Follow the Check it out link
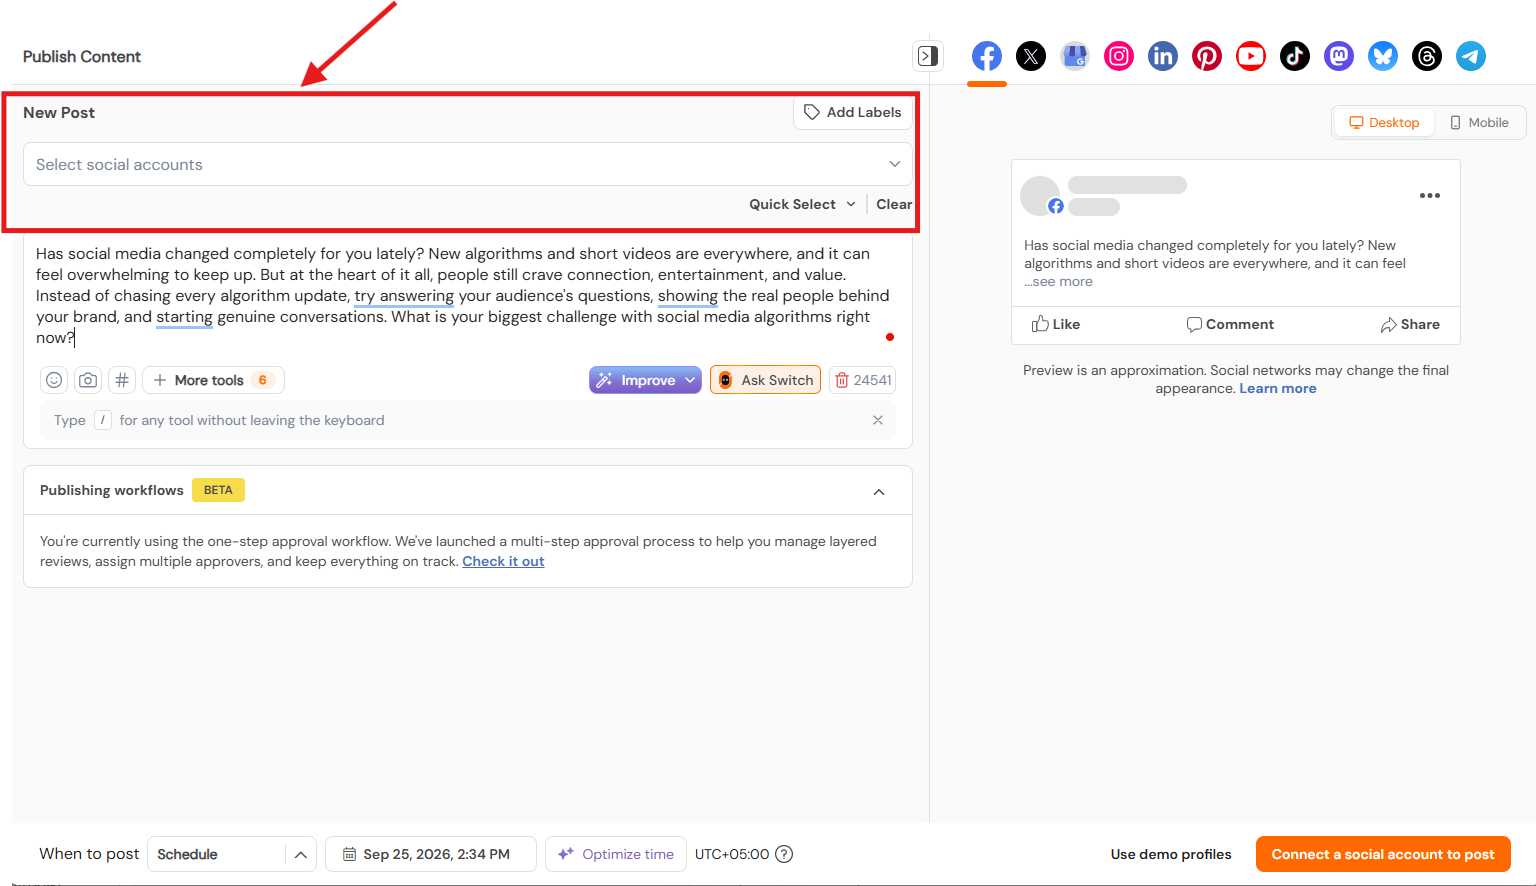 [x=503, y=562]
